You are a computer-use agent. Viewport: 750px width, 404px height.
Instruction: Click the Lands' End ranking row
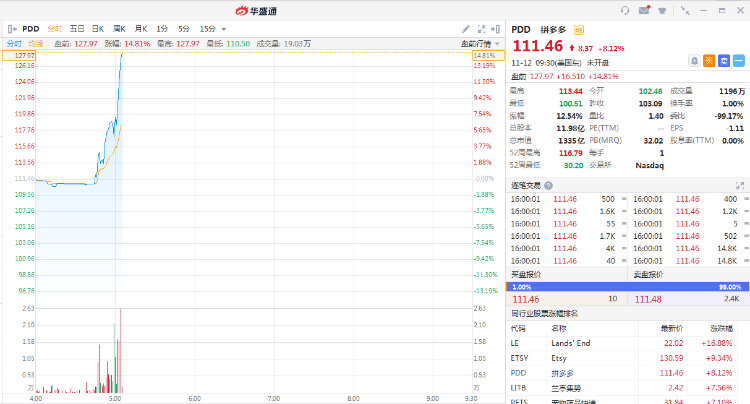coord(570,343)
